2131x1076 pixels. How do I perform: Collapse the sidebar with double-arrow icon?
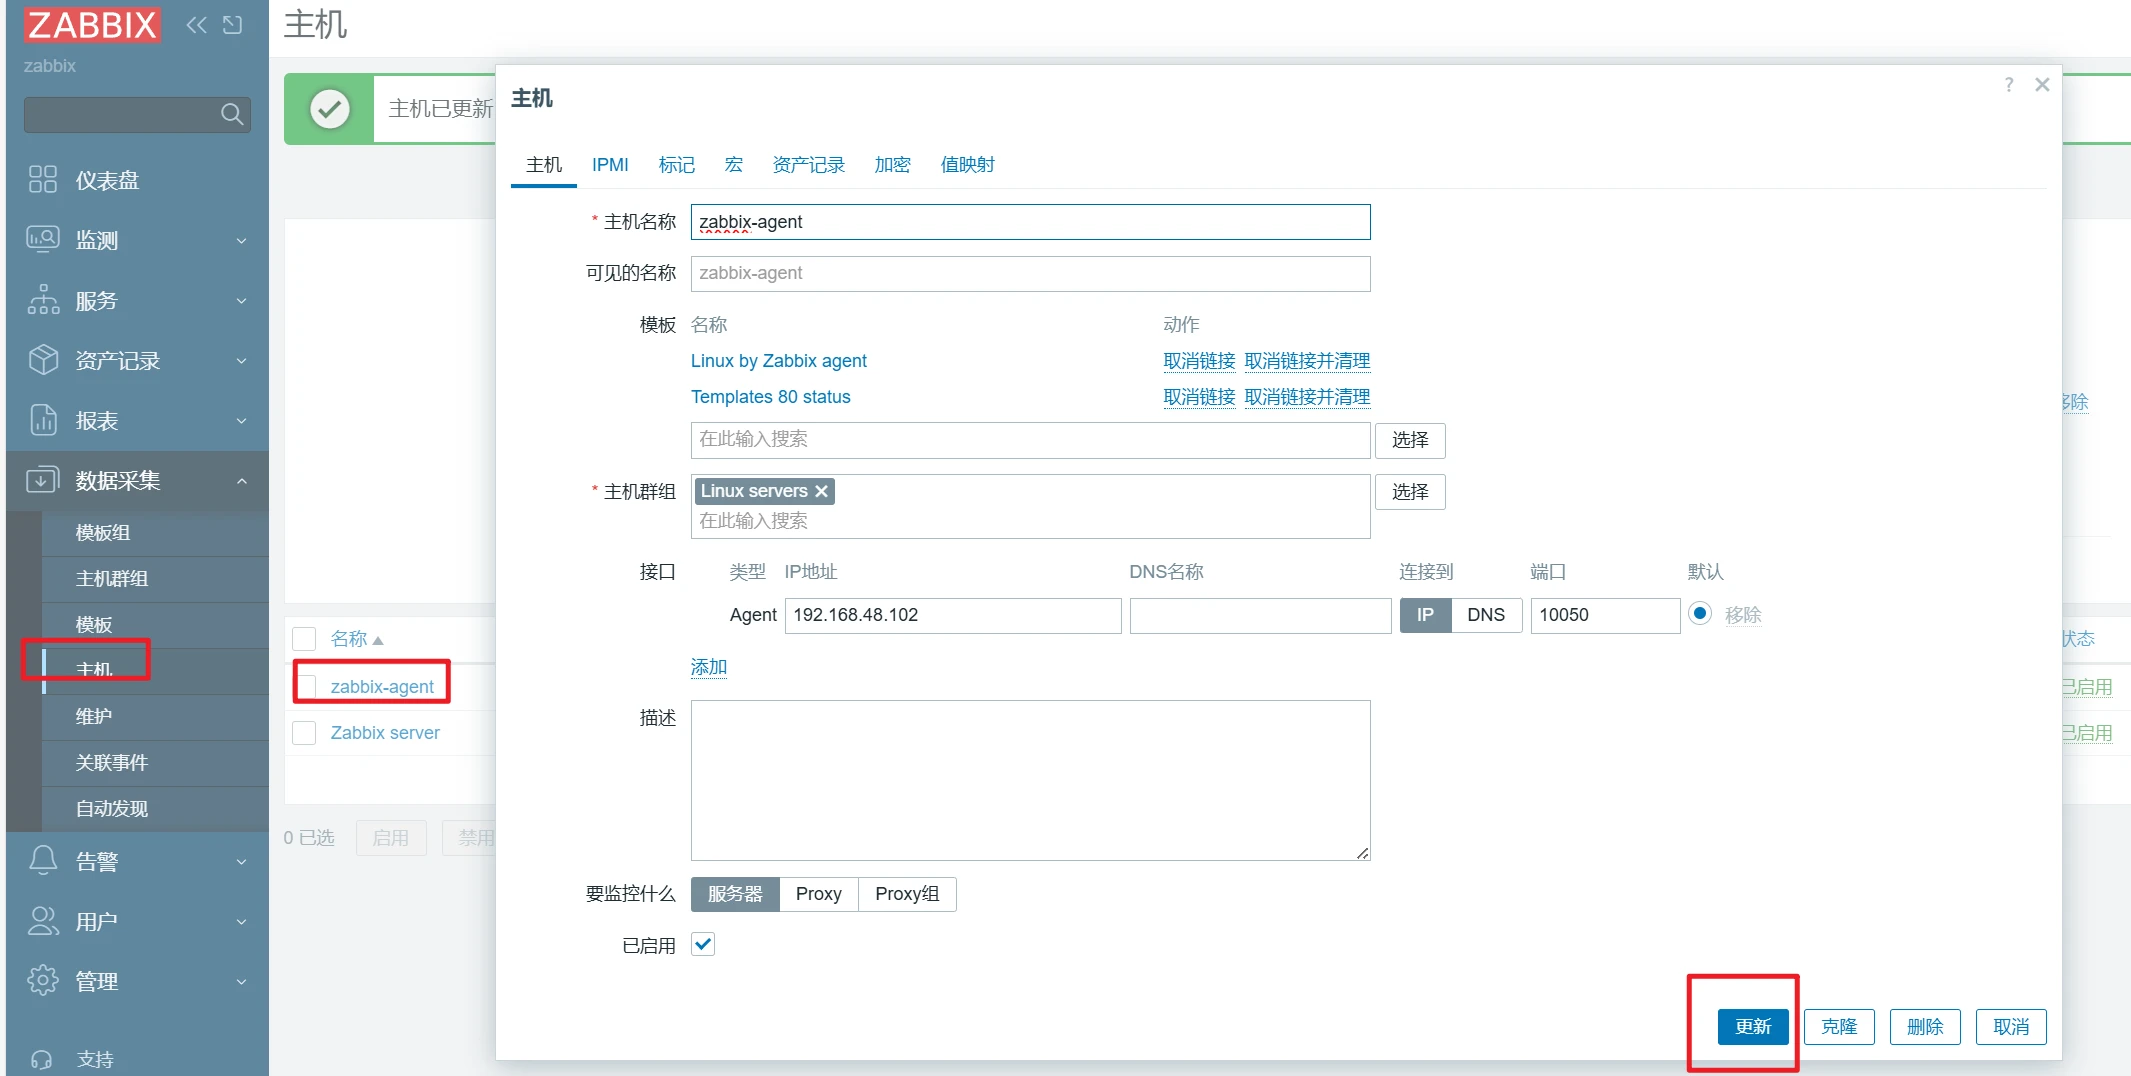197,25
